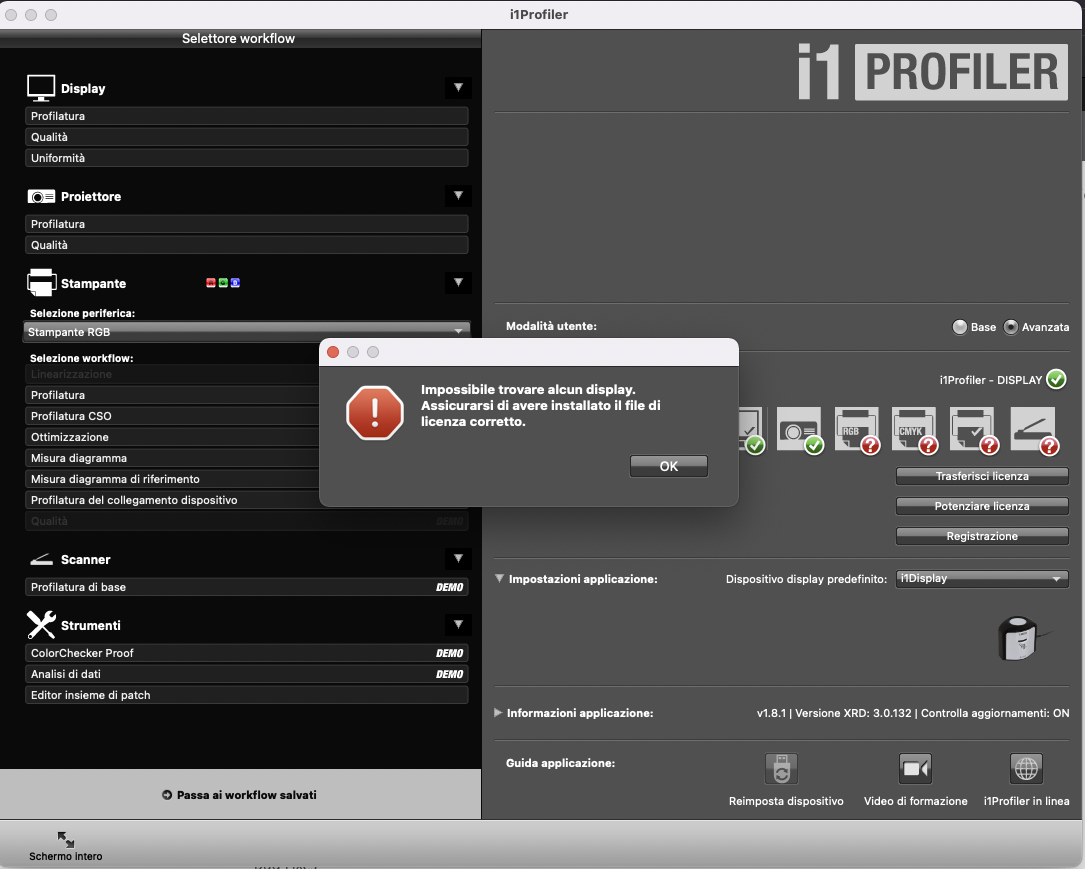
Task: Click the printer quality license icon
Action: click(973, 430)
